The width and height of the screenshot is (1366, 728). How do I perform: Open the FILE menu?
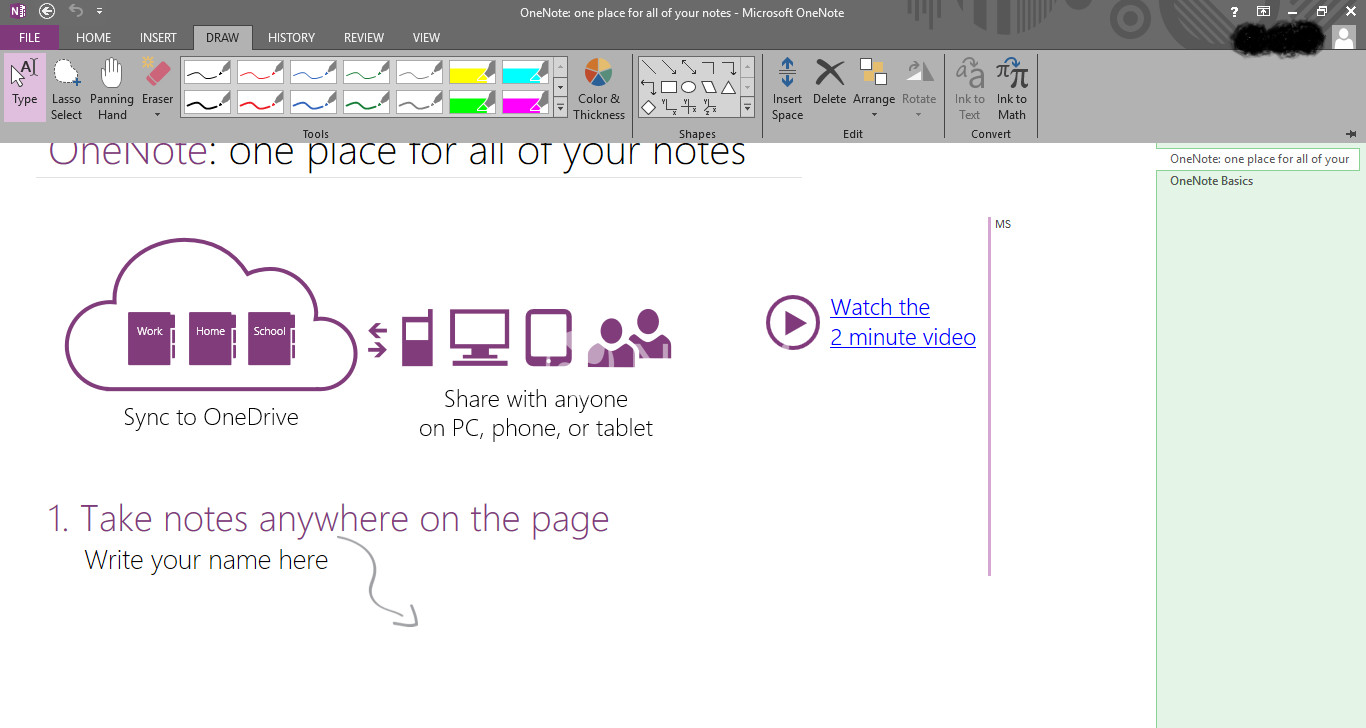[x=29, y=38]
